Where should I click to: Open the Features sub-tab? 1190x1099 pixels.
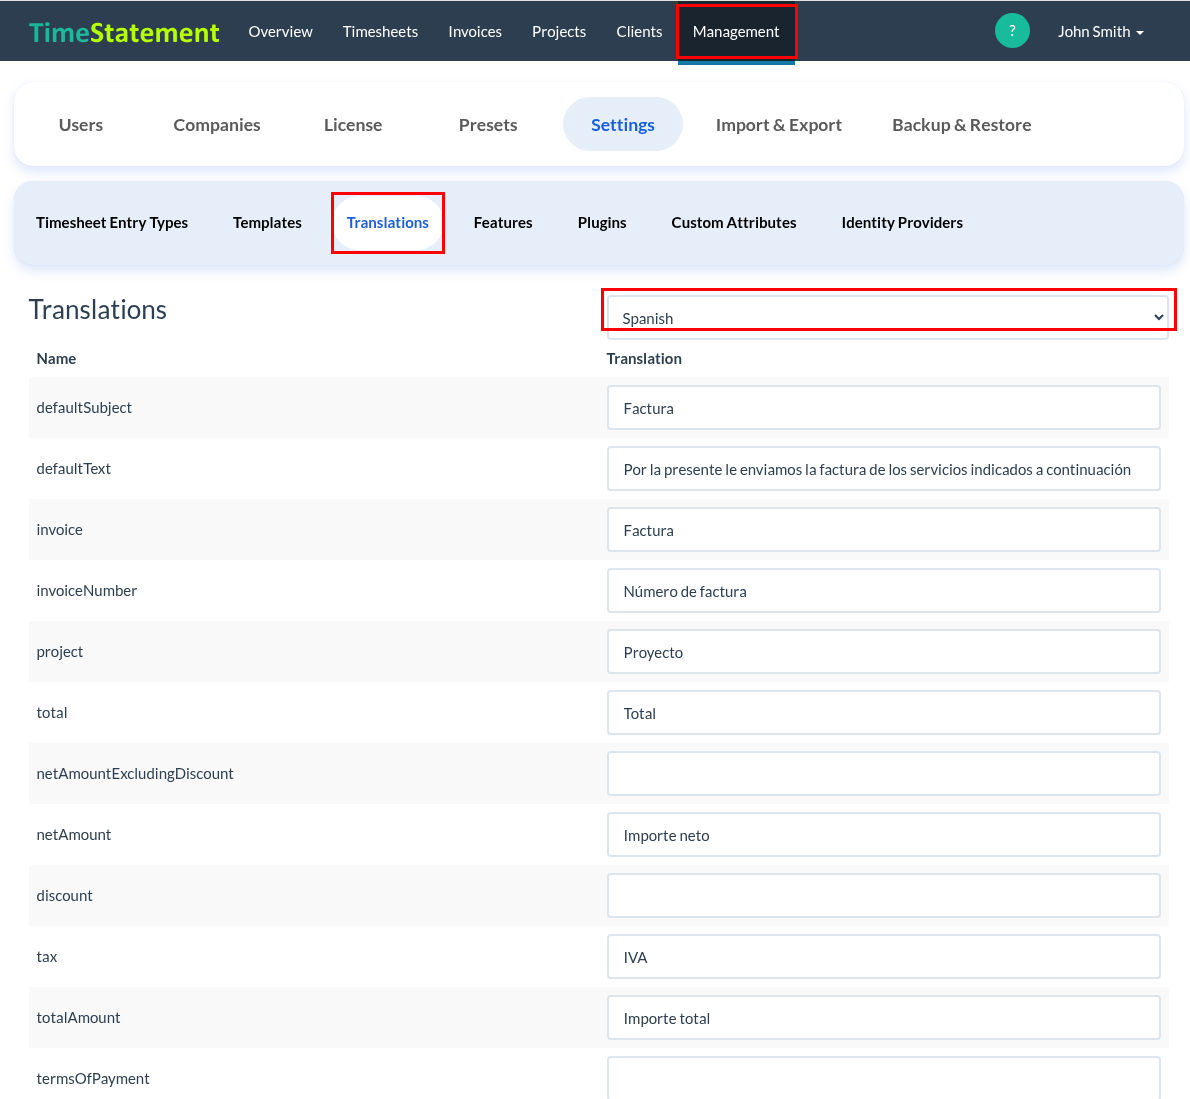pos(502,222)
